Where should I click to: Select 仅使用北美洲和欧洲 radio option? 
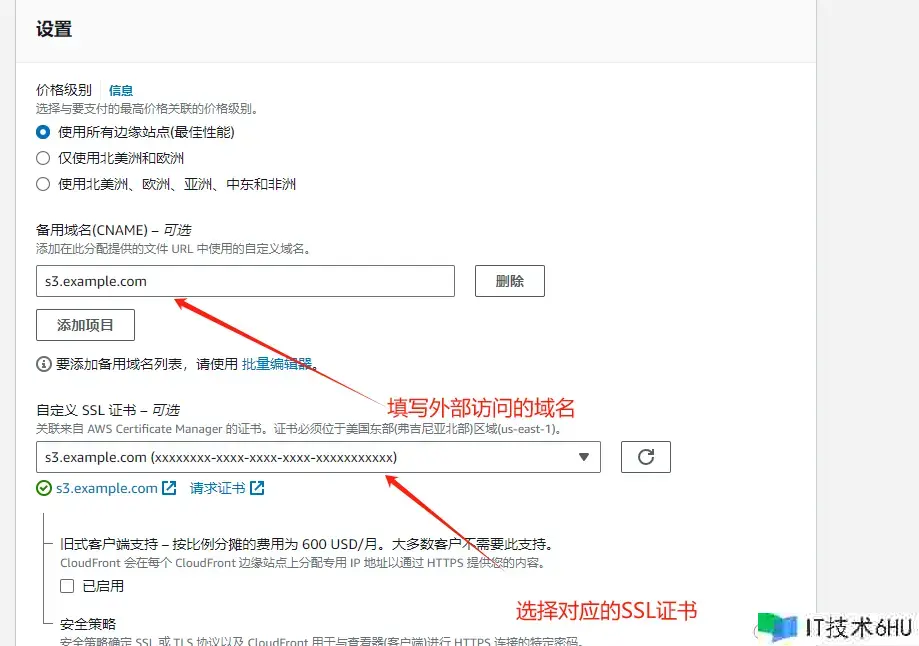coord(43,158)
